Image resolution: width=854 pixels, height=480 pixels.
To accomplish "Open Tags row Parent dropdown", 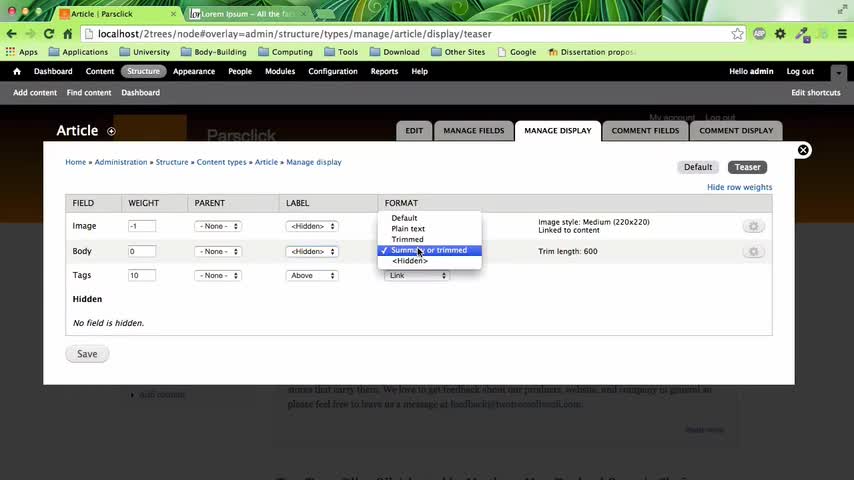I will (x=218, y=276).
